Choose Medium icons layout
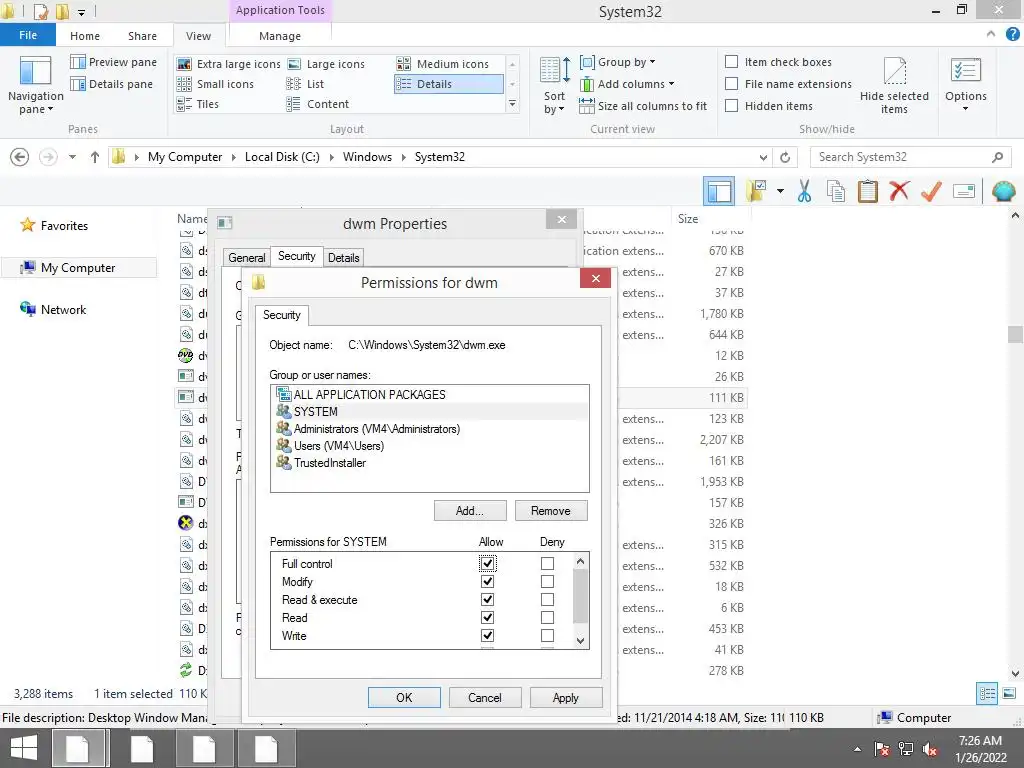Screen dimensions: 1024x768 [x=443, y=64]
